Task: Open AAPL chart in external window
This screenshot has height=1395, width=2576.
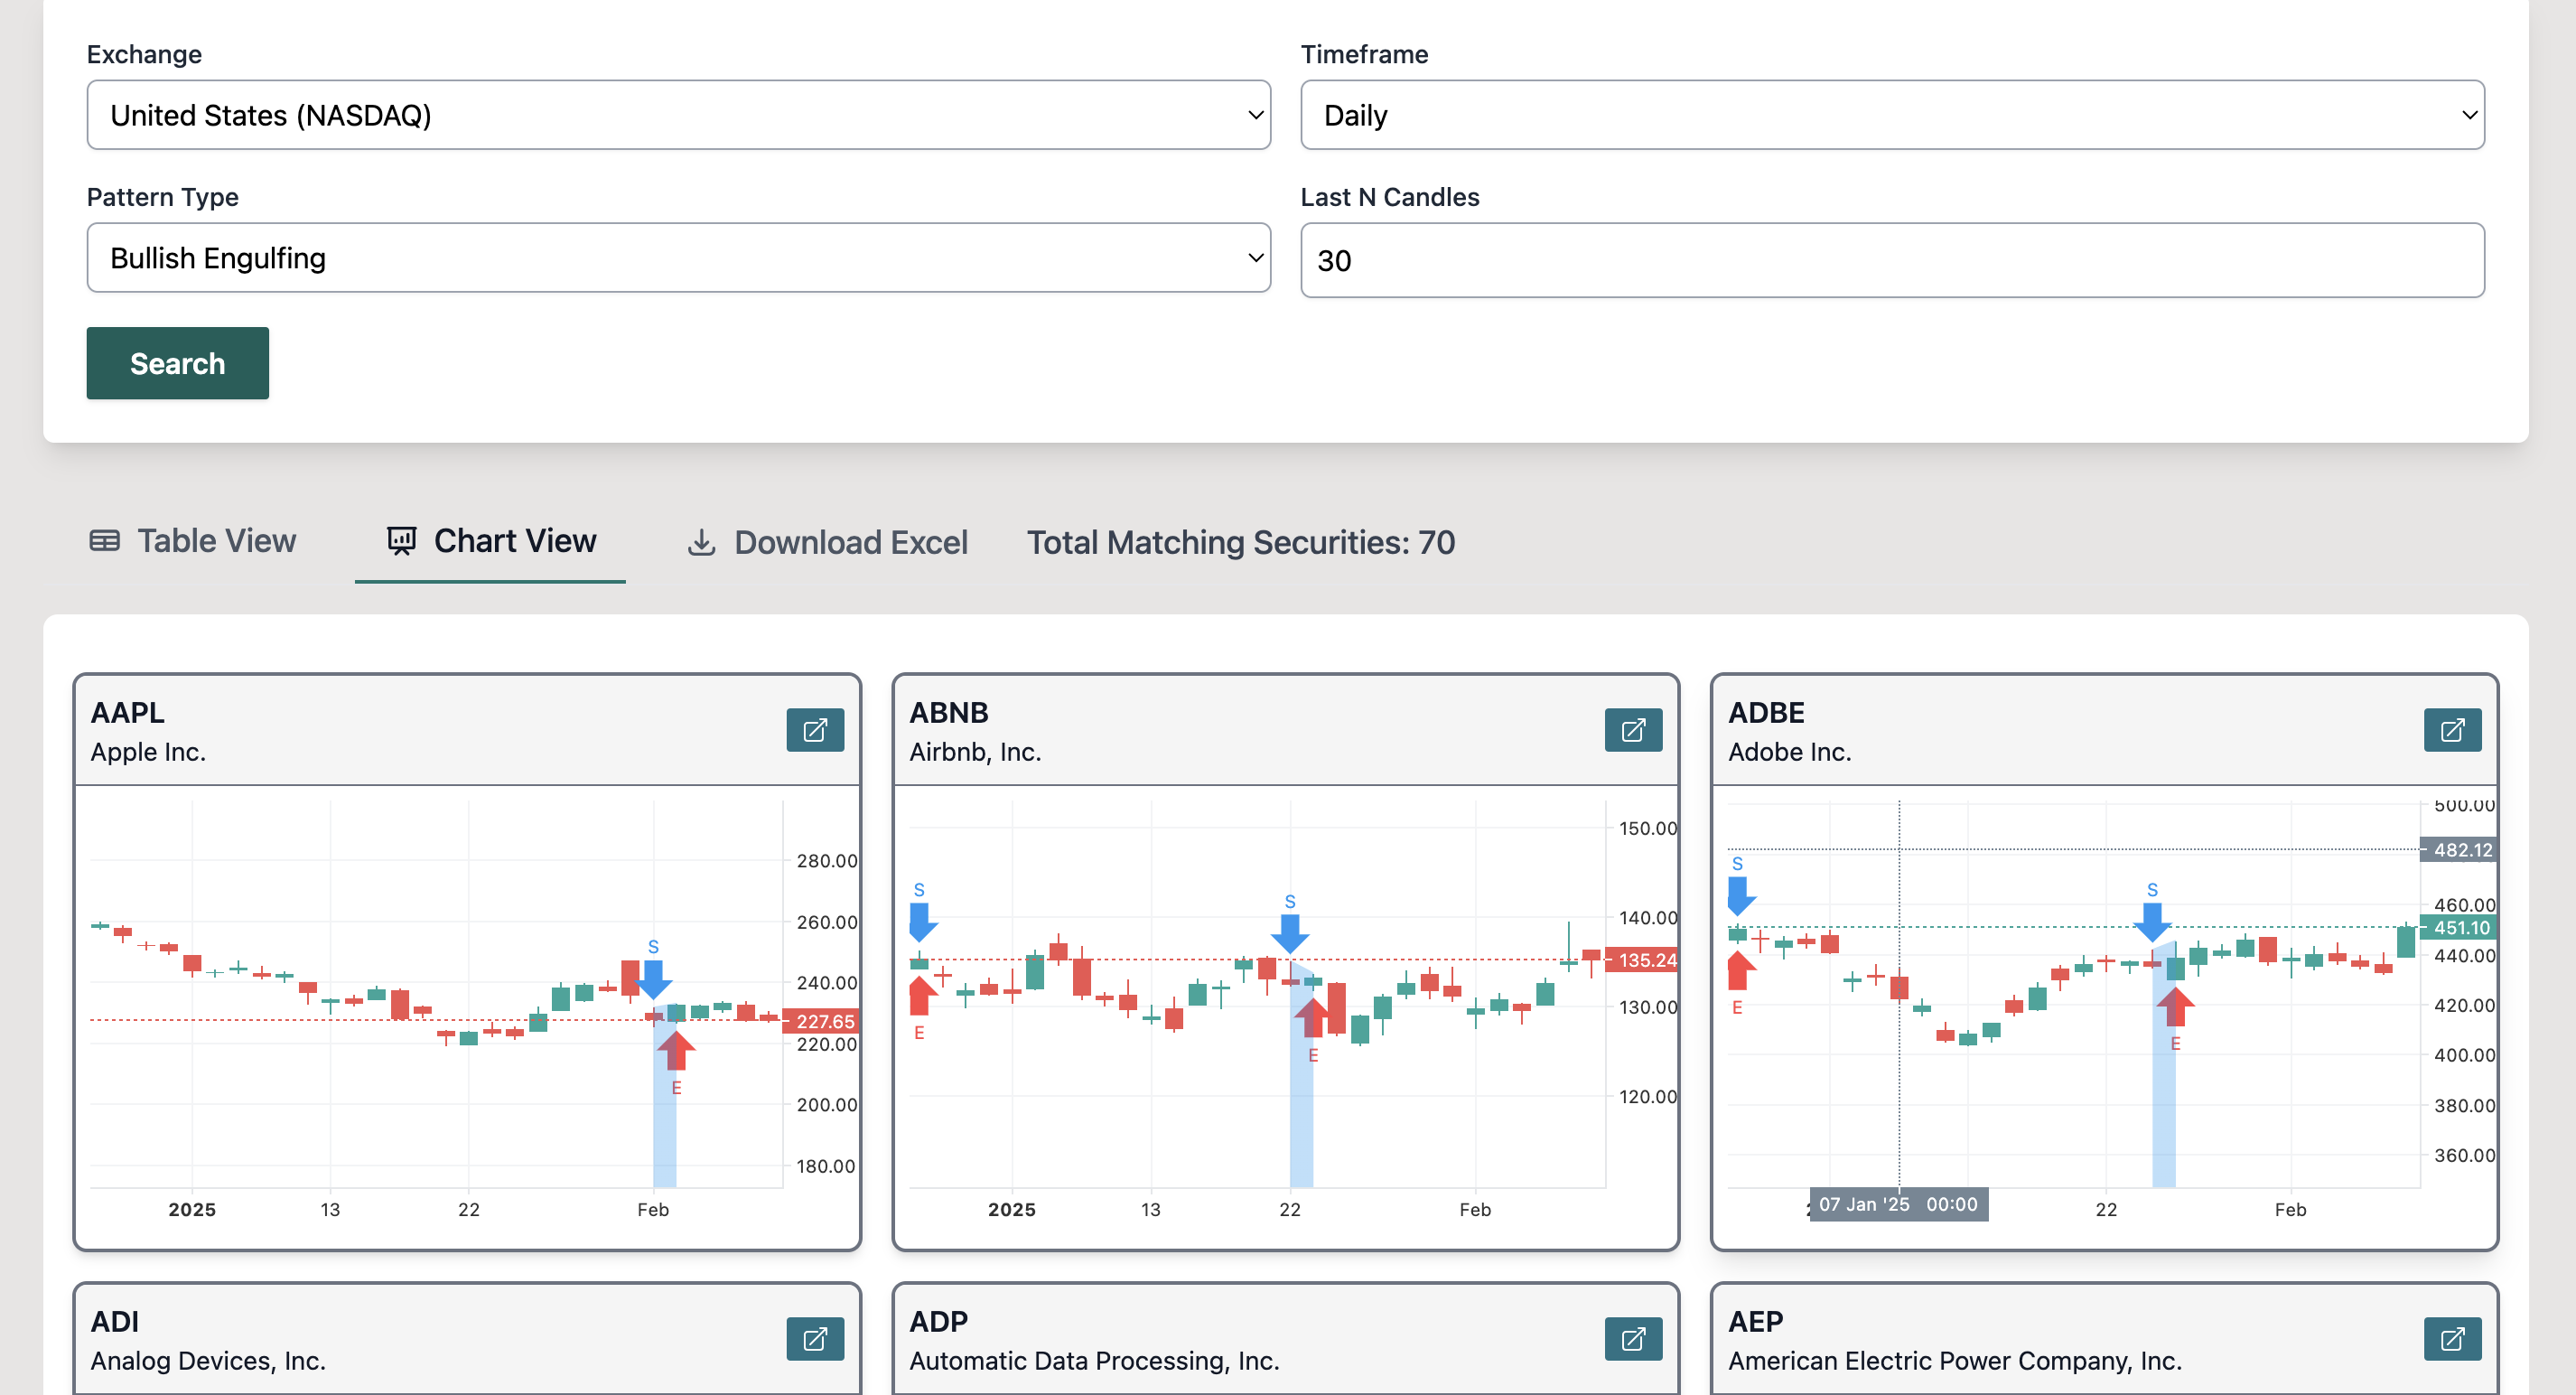Action: tap(815, 730)
